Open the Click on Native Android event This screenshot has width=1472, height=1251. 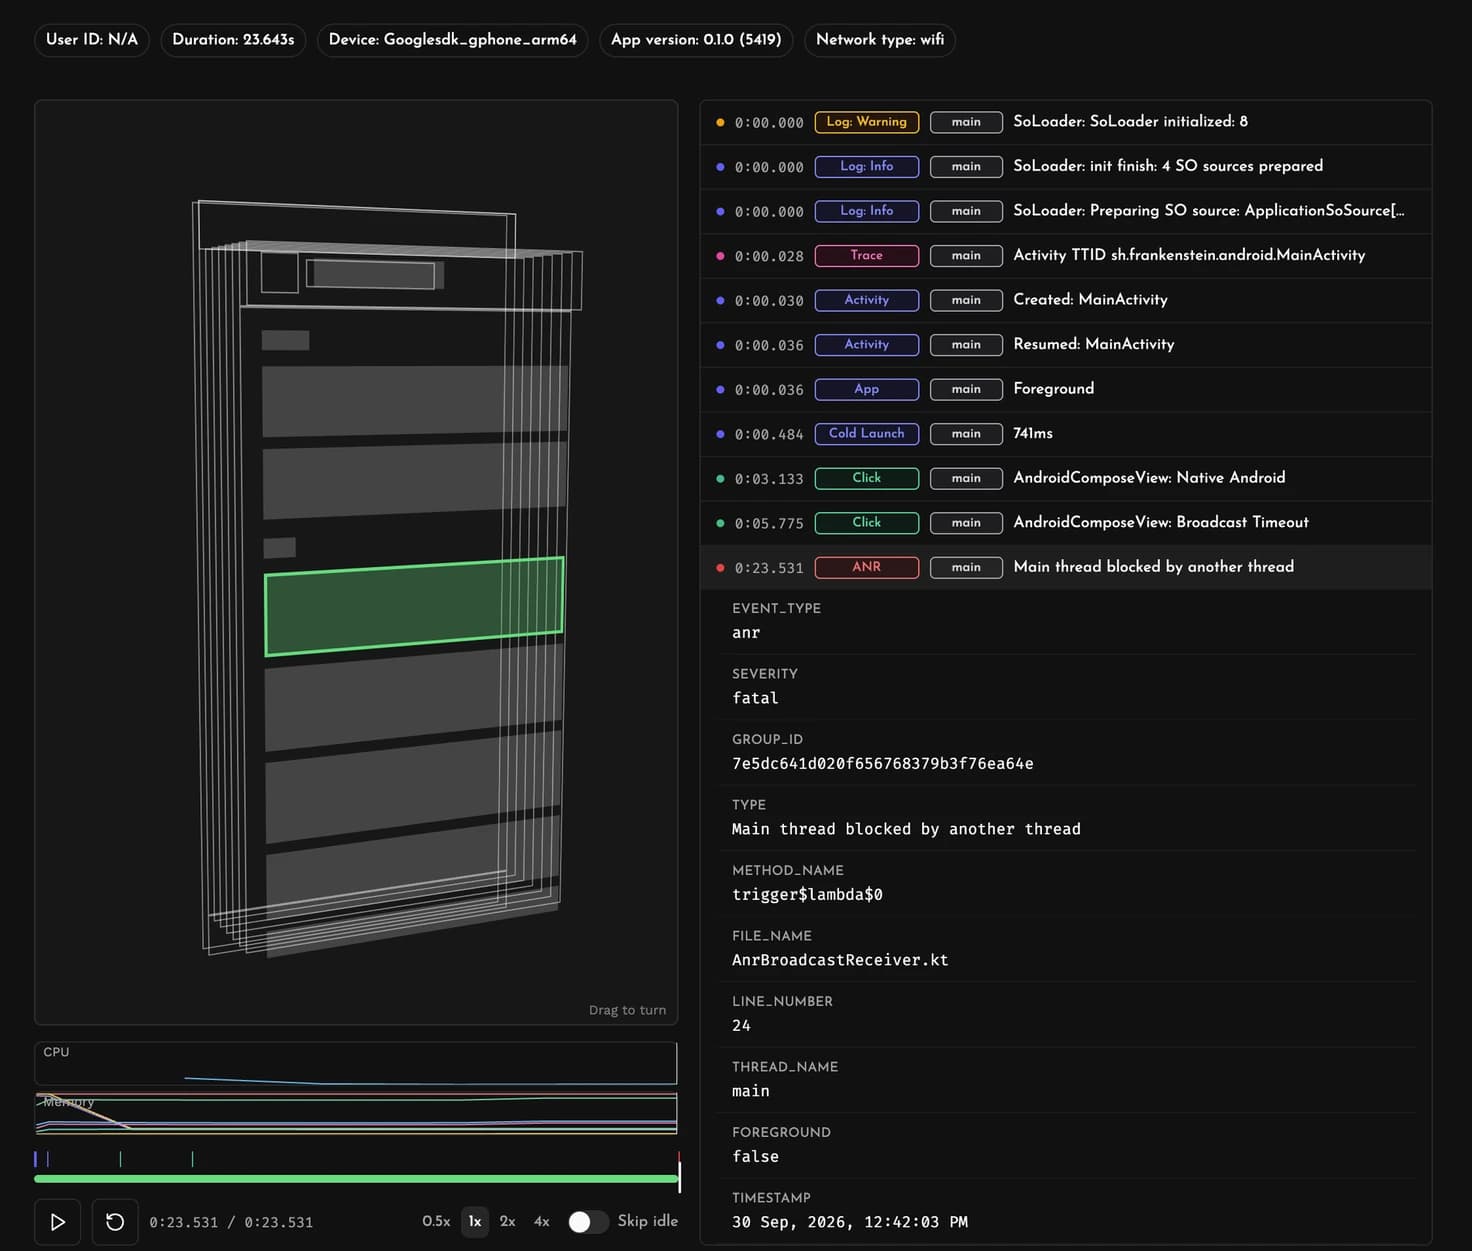tap(1066, 478)
